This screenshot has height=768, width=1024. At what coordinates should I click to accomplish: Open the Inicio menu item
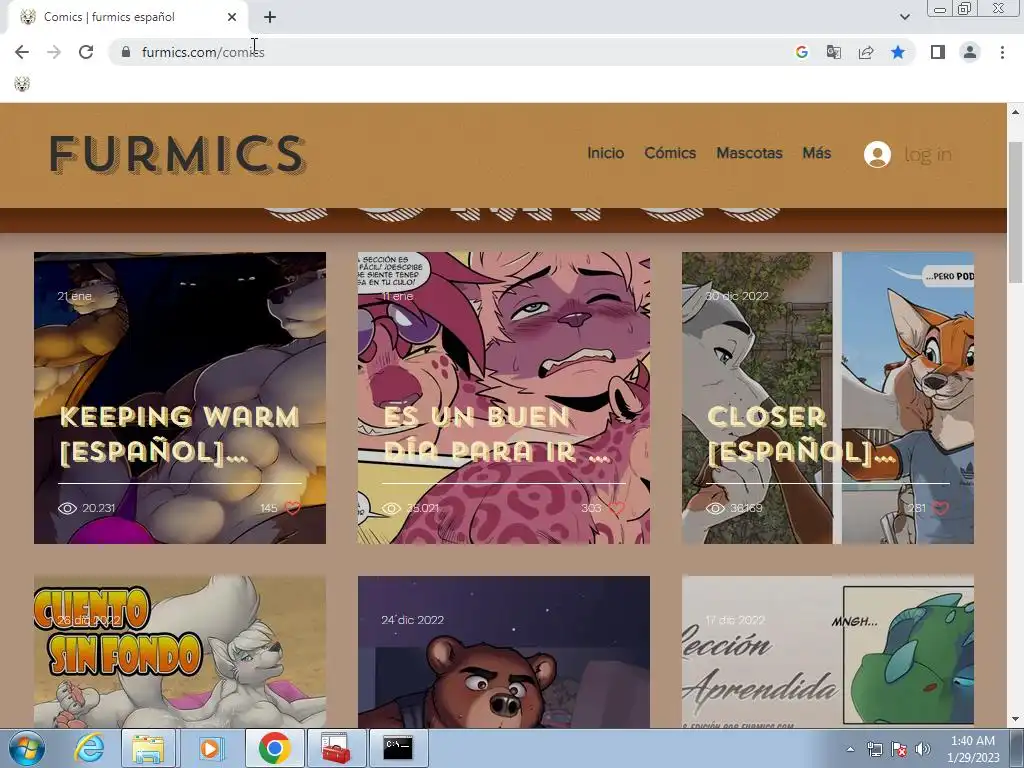(605, 153)
